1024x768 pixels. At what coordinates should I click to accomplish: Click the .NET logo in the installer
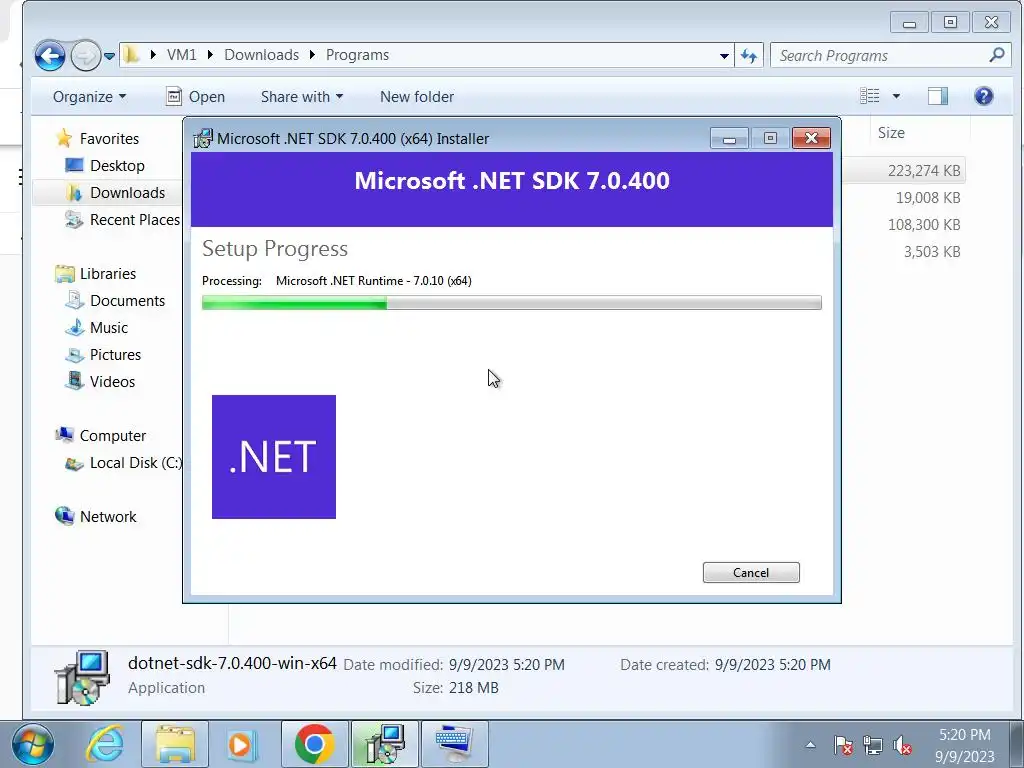(274, 456)
